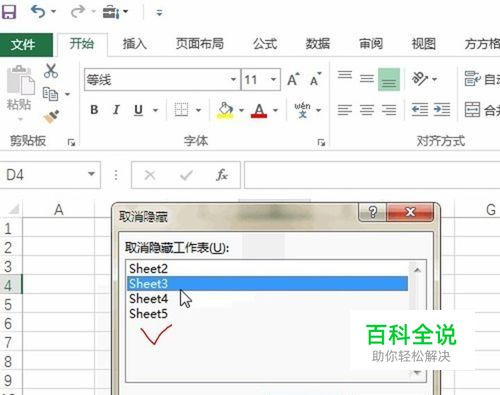This screenshot has height=395, width=500.
Task: Apply cell borders with the borders icon
Action: (181, 110)
